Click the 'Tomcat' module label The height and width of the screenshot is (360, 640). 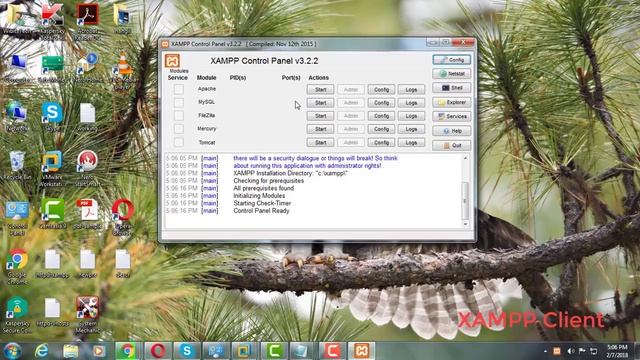(207, 142)
